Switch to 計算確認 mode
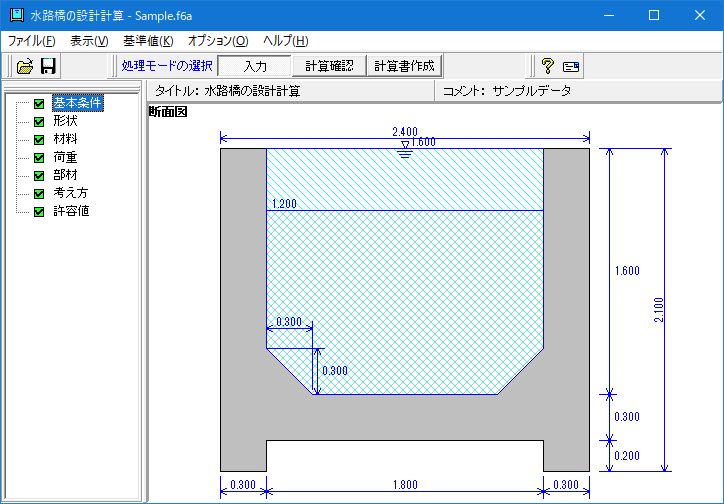 (329, 66)
